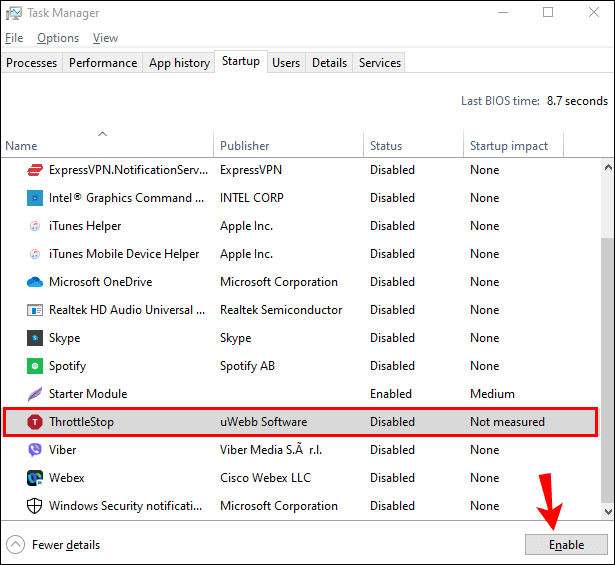Screen dimensions: 615x565
Task: Select the Microsoft OneDrive row name
Action: [100, 282]
